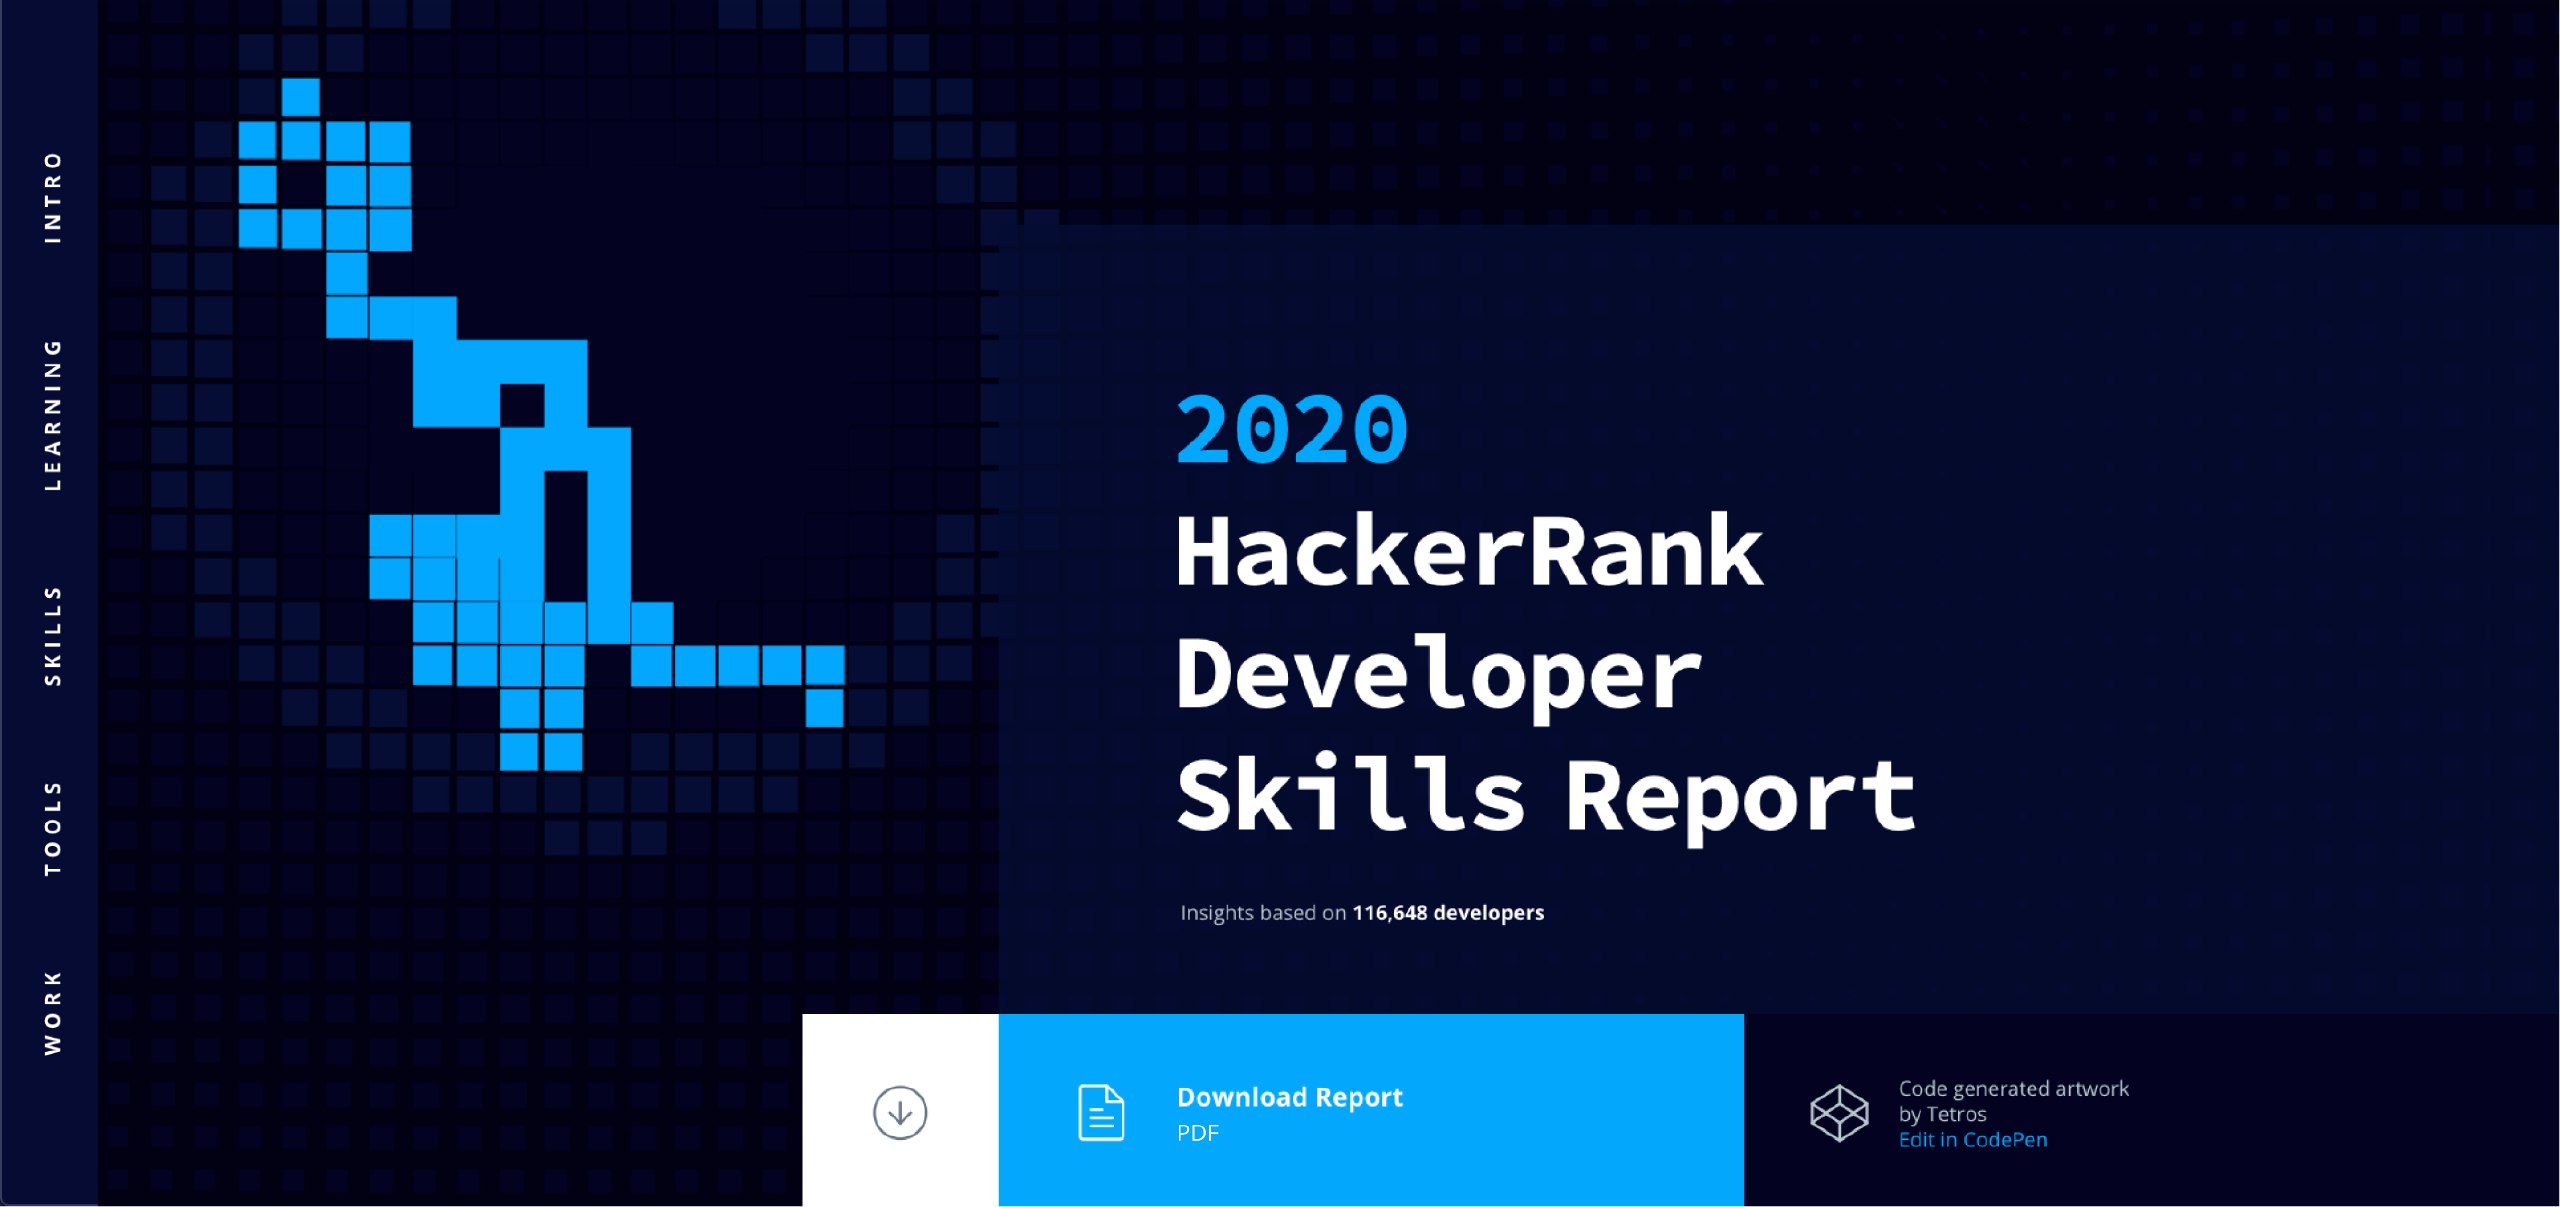Click the circled down-arrow scroll icon
The height and width of the screenshot is (1207, 2560).
coord(900,1112)
